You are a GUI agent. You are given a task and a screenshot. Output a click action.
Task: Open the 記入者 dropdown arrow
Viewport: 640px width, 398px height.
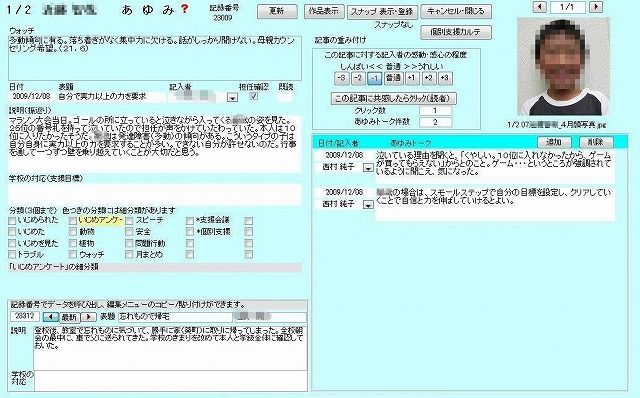coord(232,98)
